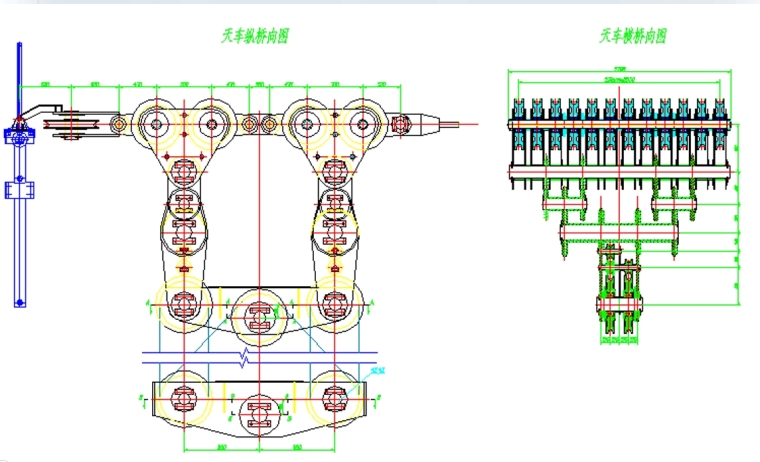This screenshot has height=462, width=760.
Task: Select the middle center wheel between side arms
Action: click(259, 317)
